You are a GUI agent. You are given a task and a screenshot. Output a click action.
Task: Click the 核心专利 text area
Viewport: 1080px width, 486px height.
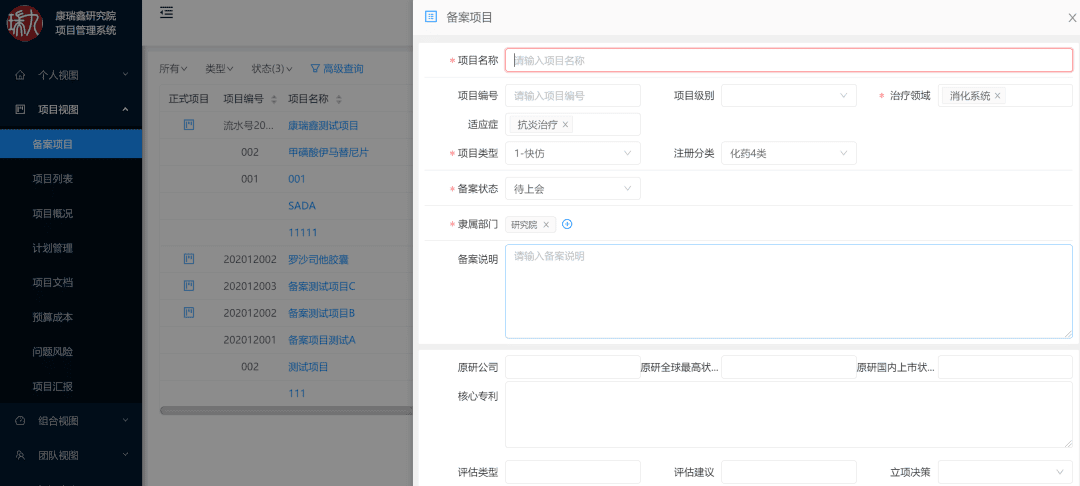pyautogui.click(x=789, y=415)
